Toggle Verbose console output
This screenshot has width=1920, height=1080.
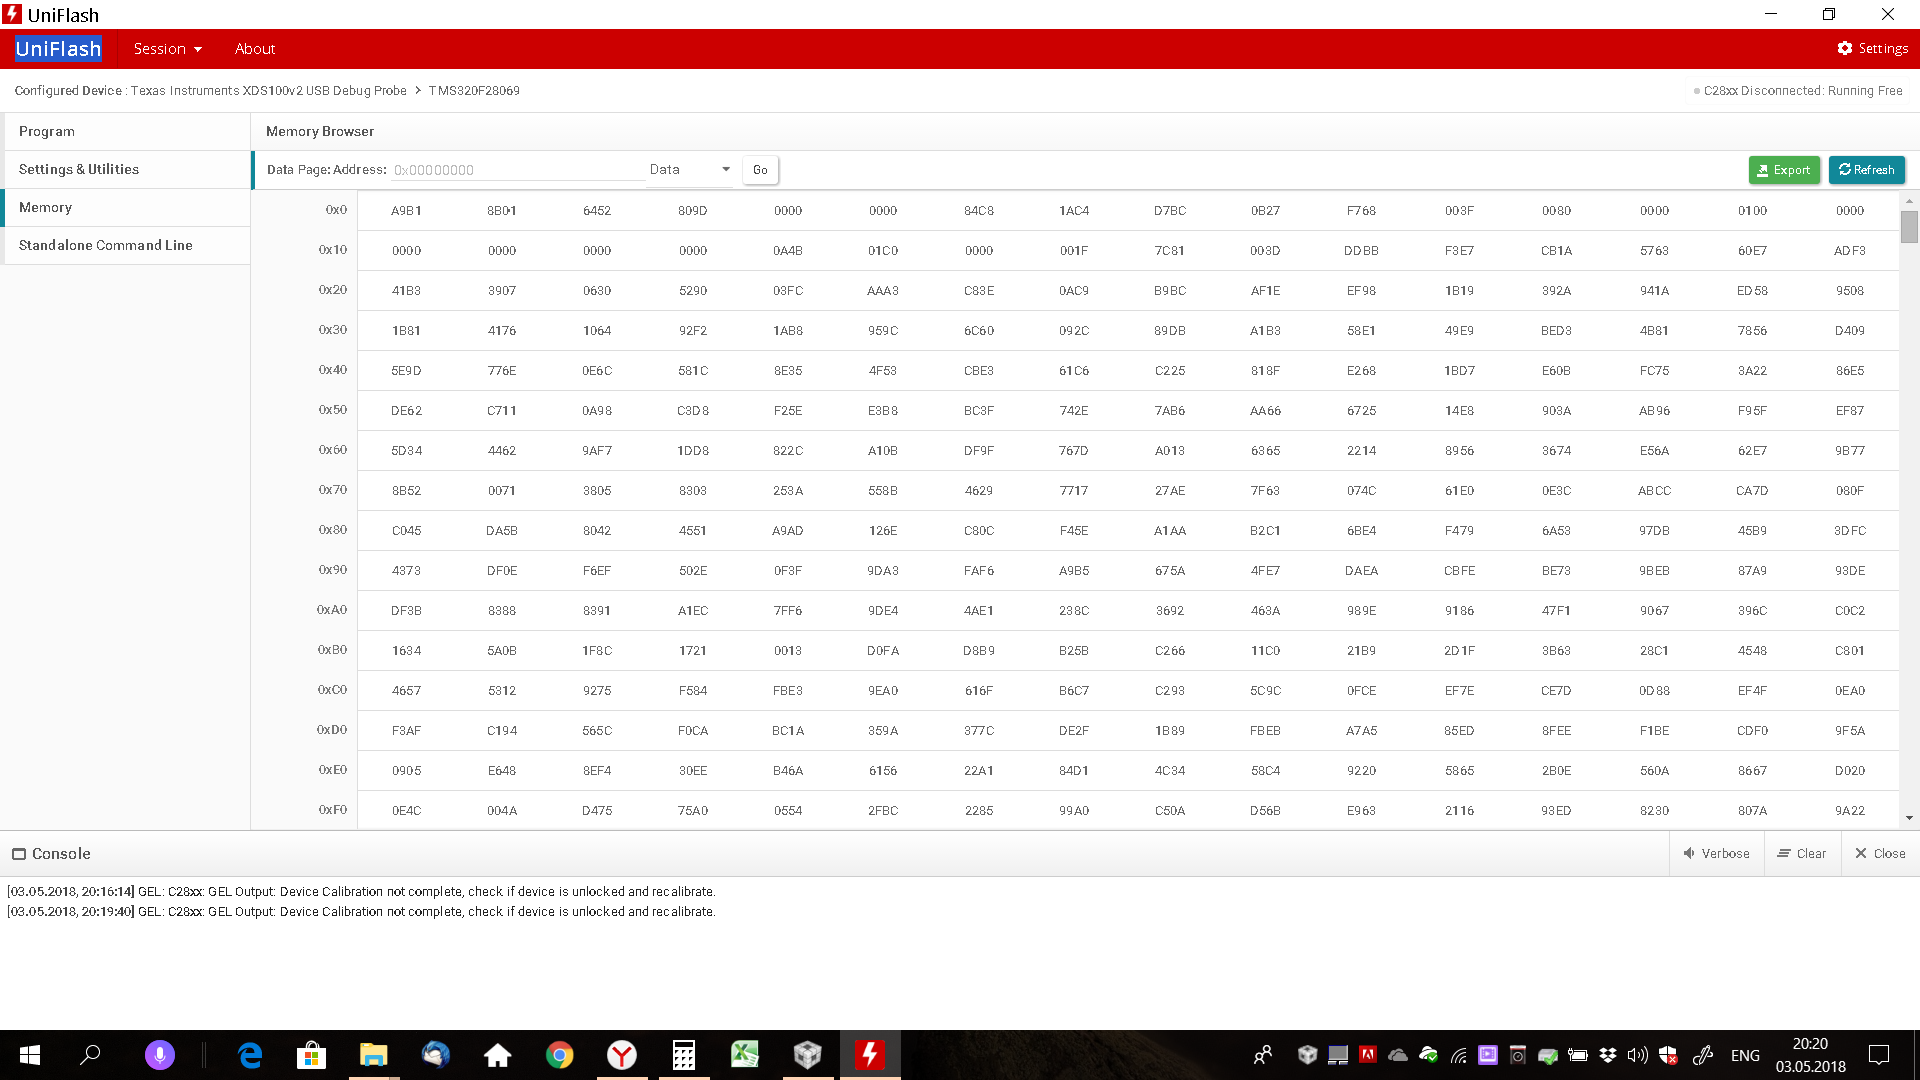coord(1716,853)
